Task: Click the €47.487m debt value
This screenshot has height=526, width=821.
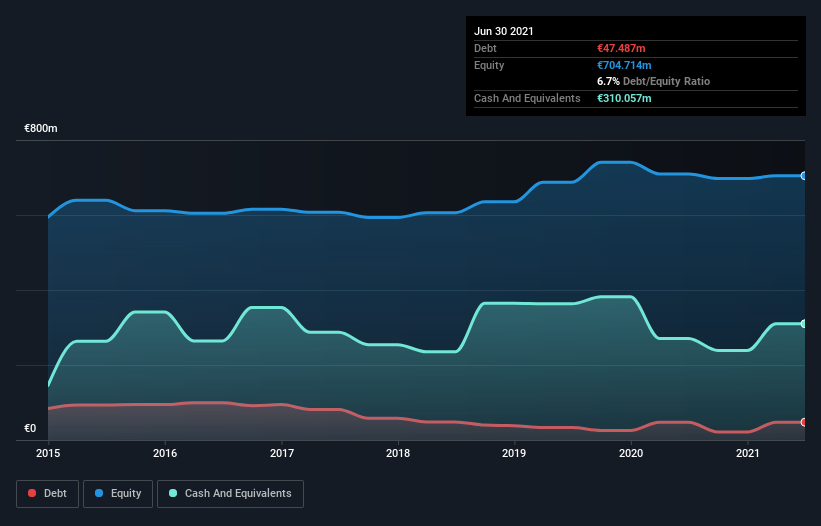Action: pyautogui.click(x=622, y=48)
